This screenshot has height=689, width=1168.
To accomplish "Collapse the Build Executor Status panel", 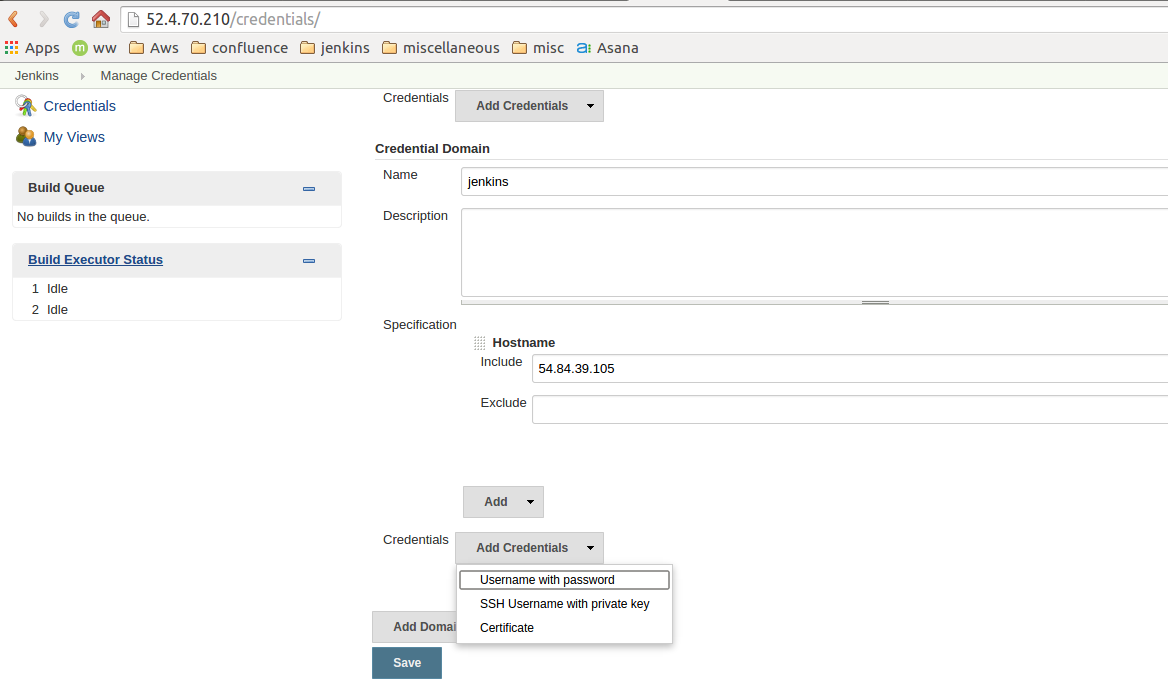I will click(309, 261).
